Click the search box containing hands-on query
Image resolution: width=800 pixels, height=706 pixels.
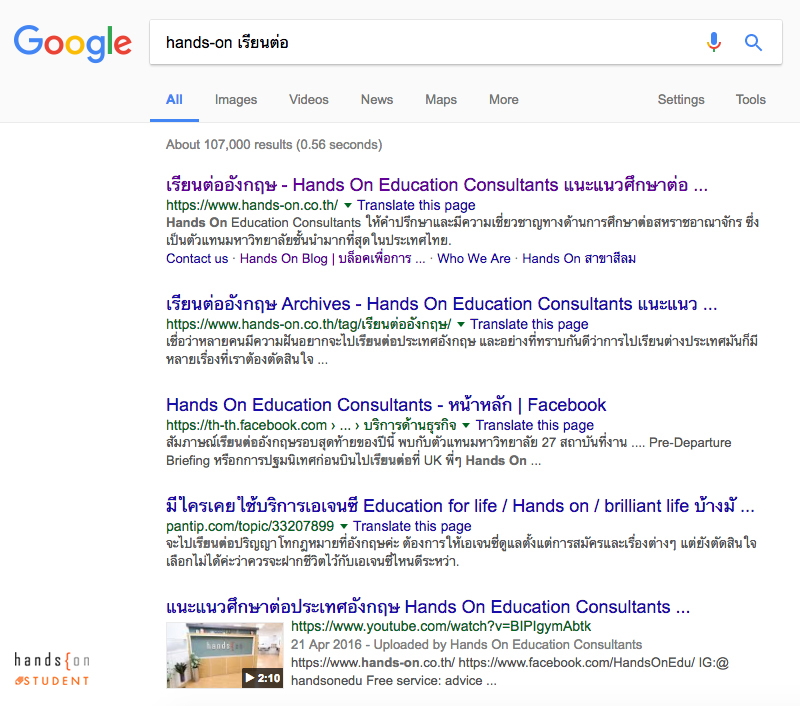click(465, 42)
